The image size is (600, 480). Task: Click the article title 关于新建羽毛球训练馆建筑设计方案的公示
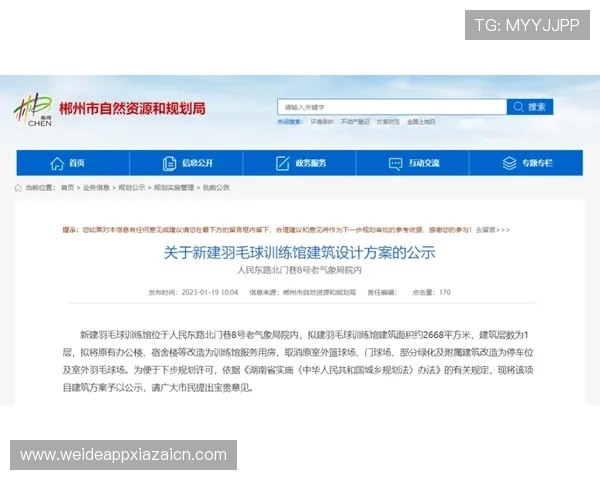tap(300, 253)
